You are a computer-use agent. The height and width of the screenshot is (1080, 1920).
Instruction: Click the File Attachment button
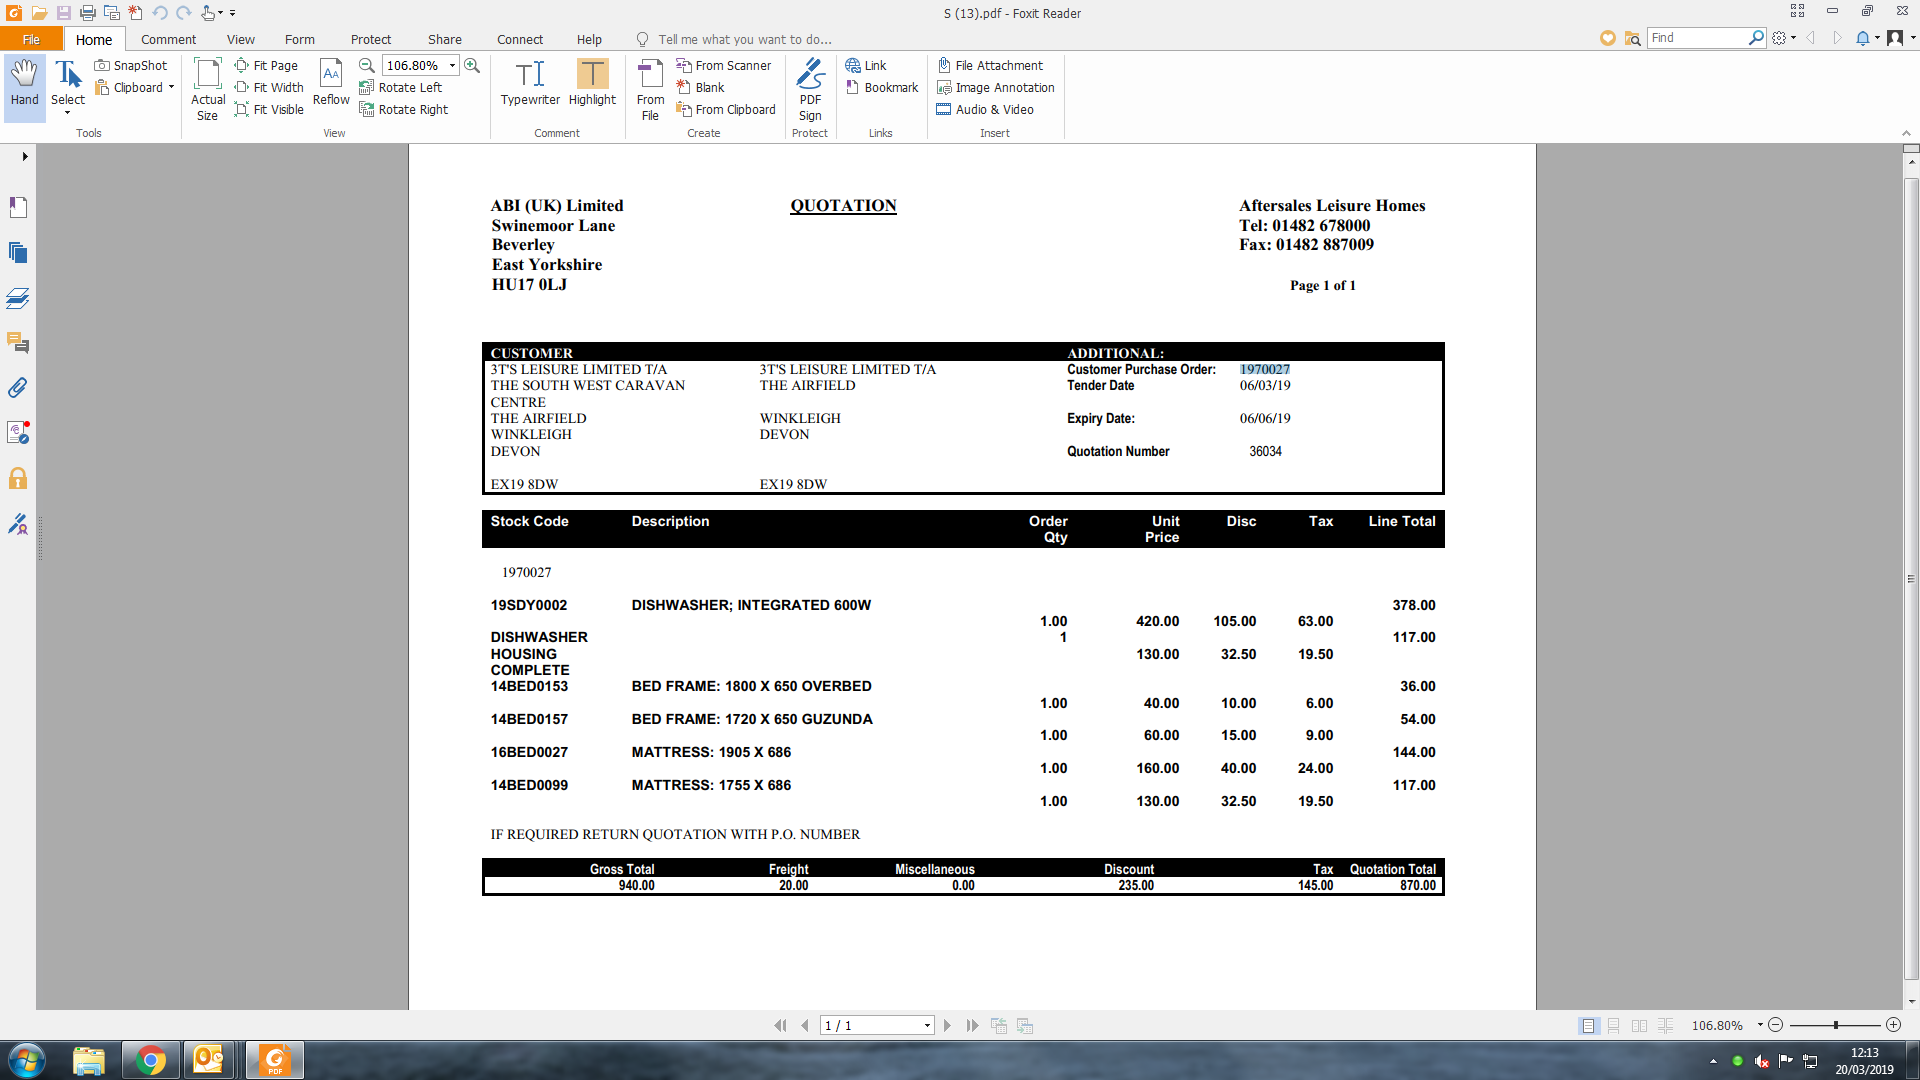point(990,65)
